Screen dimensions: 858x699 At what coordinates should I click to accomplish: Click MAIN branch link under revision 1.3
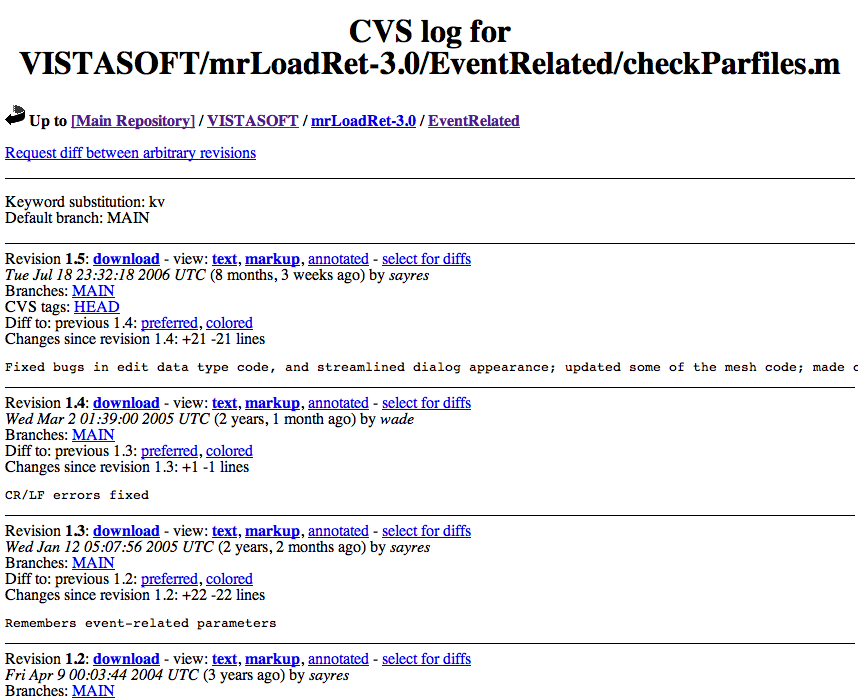(93, 563)
